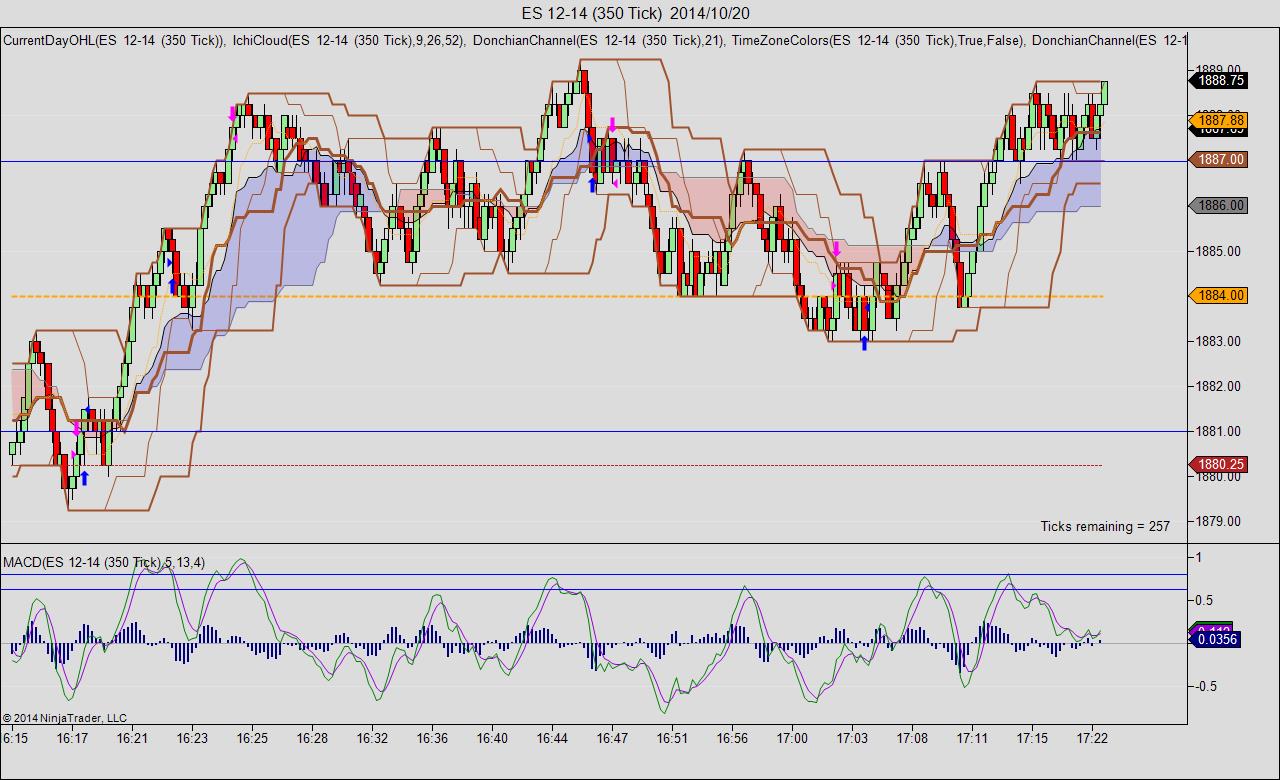Click the large magenta down arrow above the 16:47 bars
The width and height of the screenshot is (1280, 780).
point(612,125)
